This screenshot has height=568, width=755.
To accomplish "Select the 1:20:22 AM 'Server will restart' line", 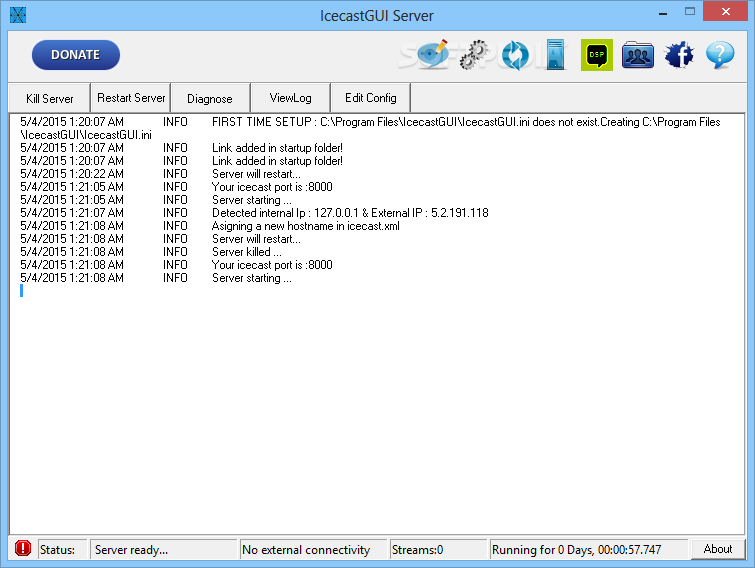I will (160, 174).
